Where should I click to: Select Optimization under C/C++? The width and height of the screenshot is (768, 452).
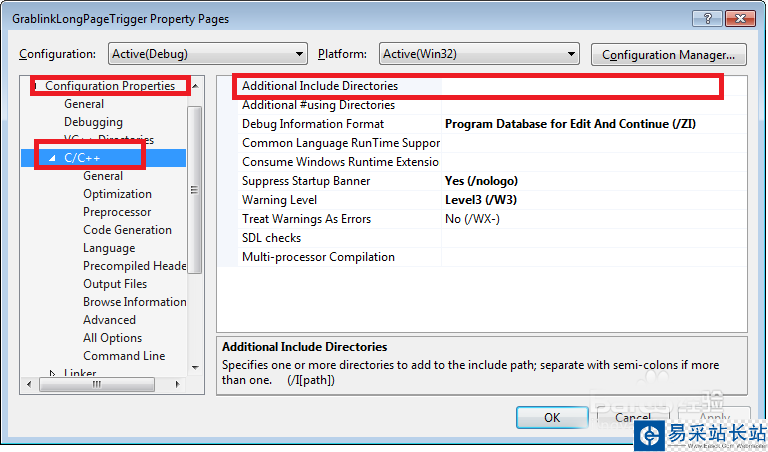pos(117,194)
